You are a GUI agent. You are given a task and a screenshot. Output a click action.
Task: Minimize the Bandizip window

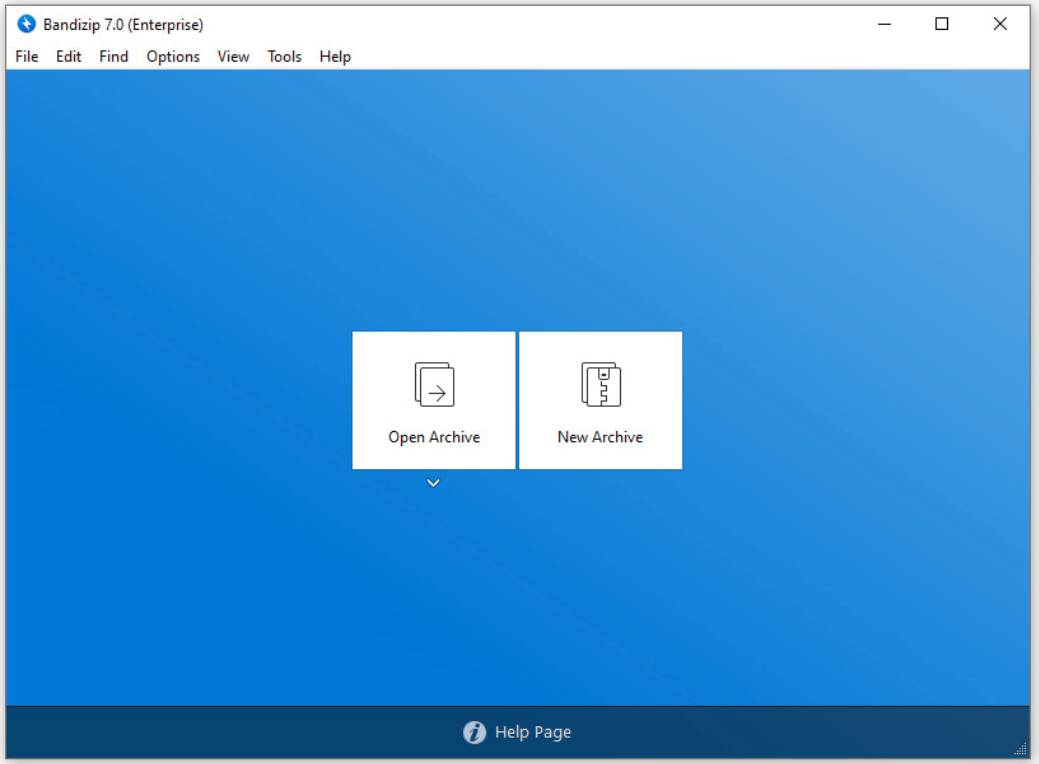(884, 24)
